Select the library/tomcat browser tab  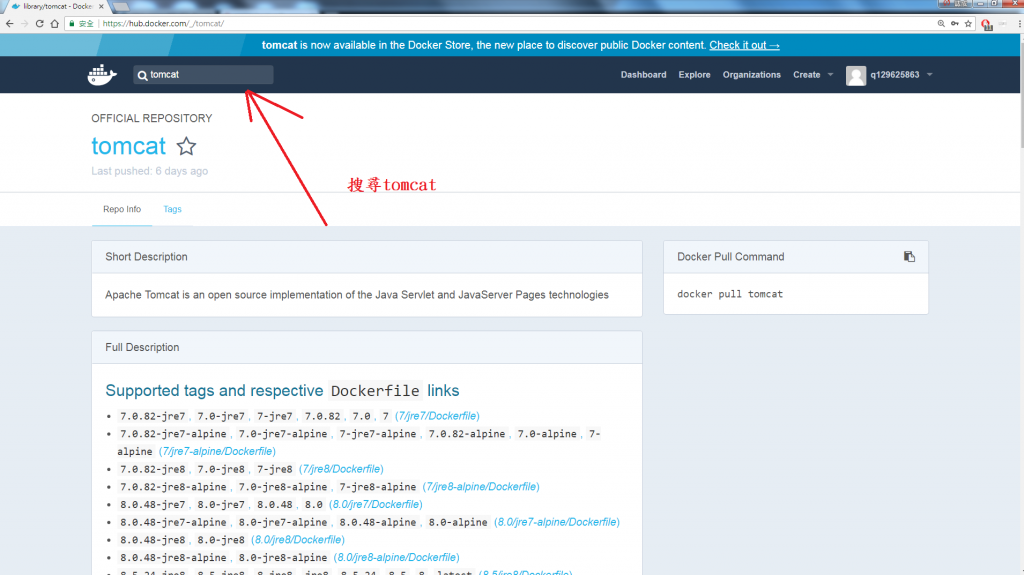[x=57, y=7]
